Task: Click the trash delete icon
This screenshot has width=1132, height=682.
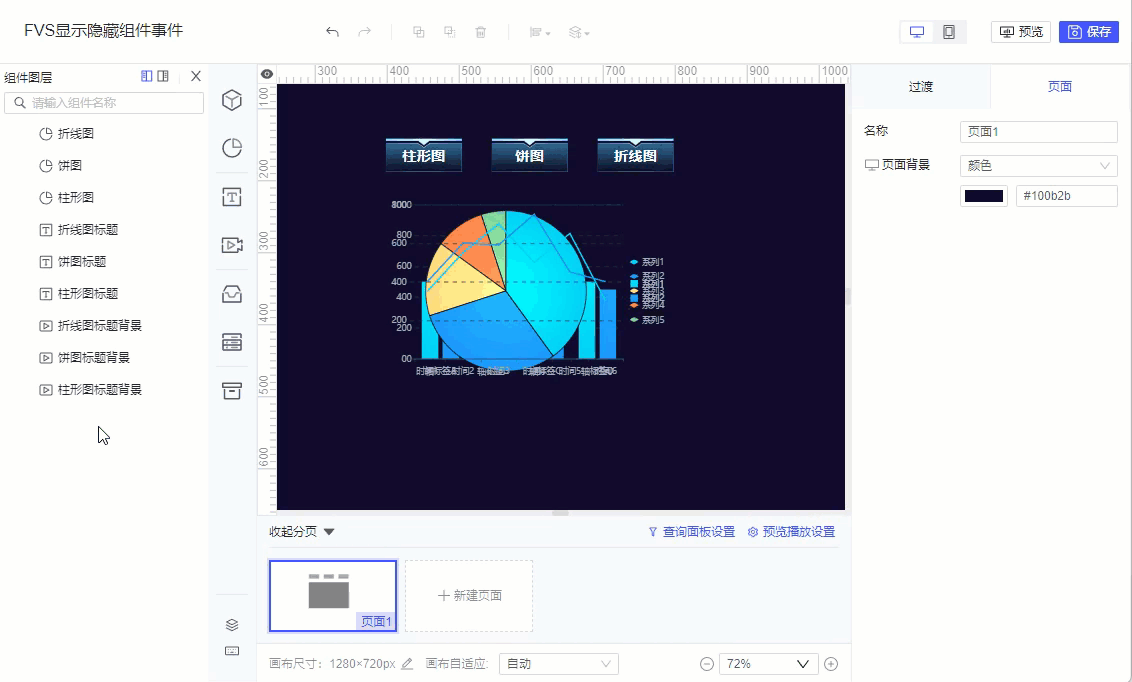Action: tap(480, 31)
